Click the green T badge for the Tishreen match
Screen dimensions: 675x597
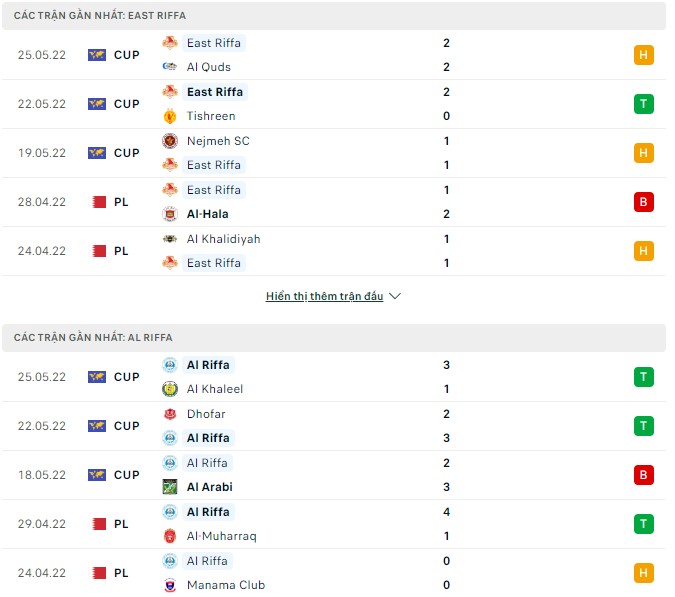point(644,104)
